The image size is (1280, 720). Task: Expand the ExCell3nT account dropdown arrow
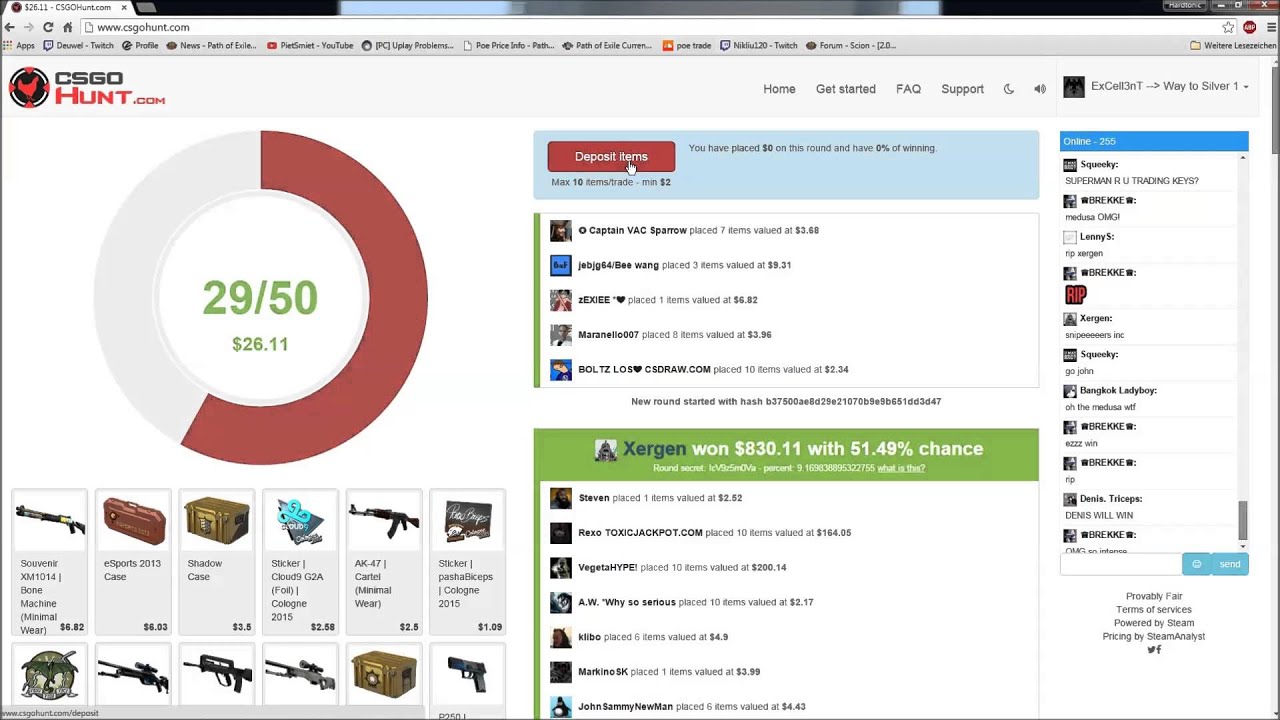pyautogui.click(x=1246, y=87)
